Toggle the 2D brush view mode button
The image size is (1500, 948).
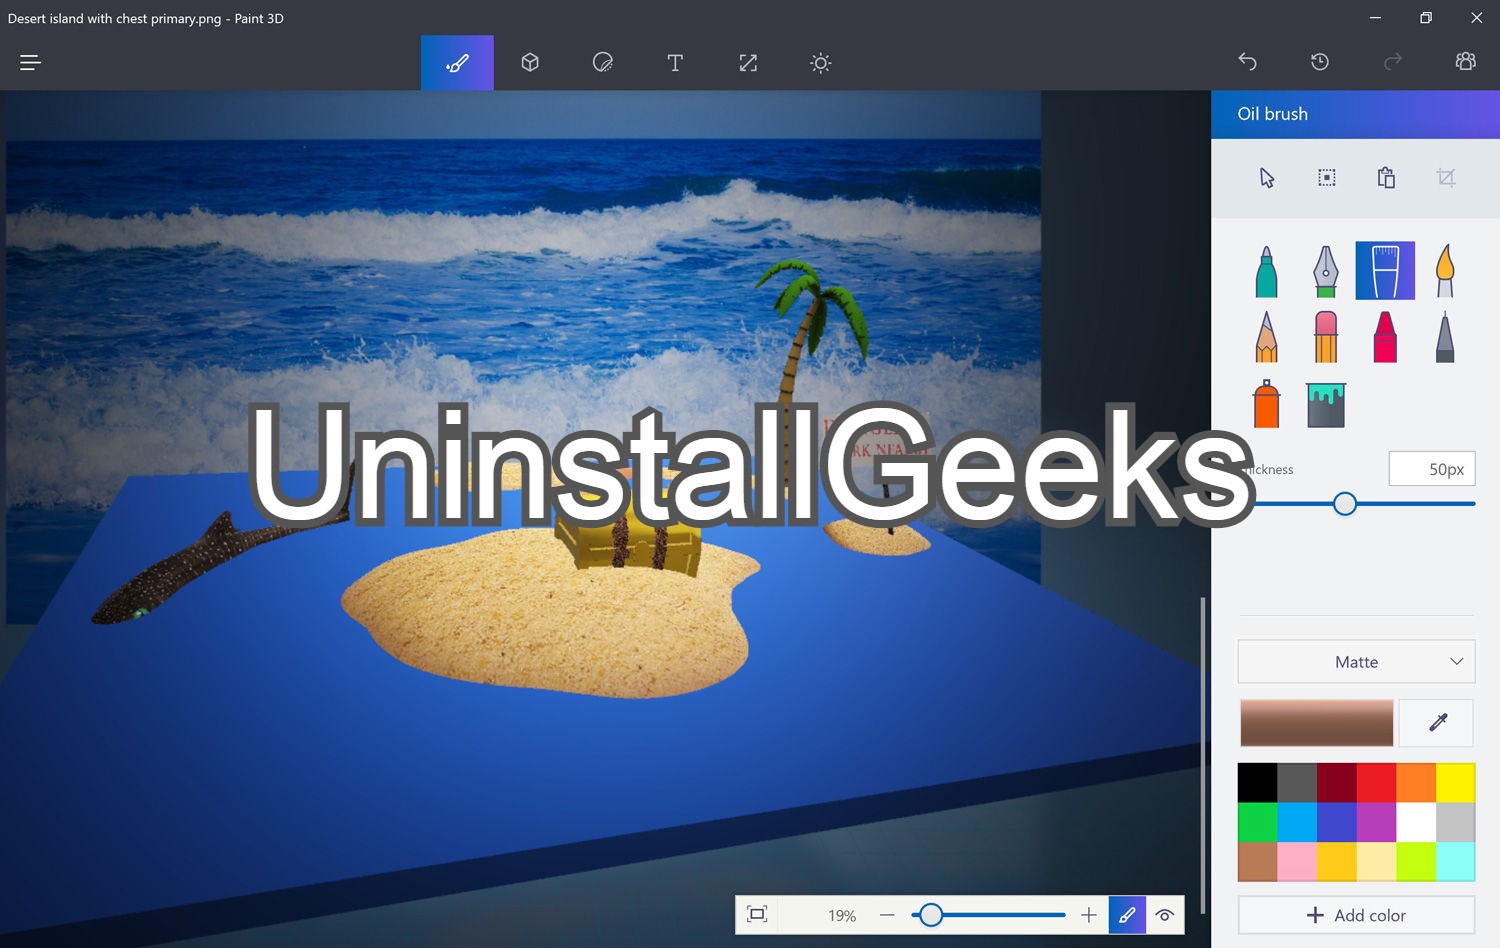(1127, 915)
